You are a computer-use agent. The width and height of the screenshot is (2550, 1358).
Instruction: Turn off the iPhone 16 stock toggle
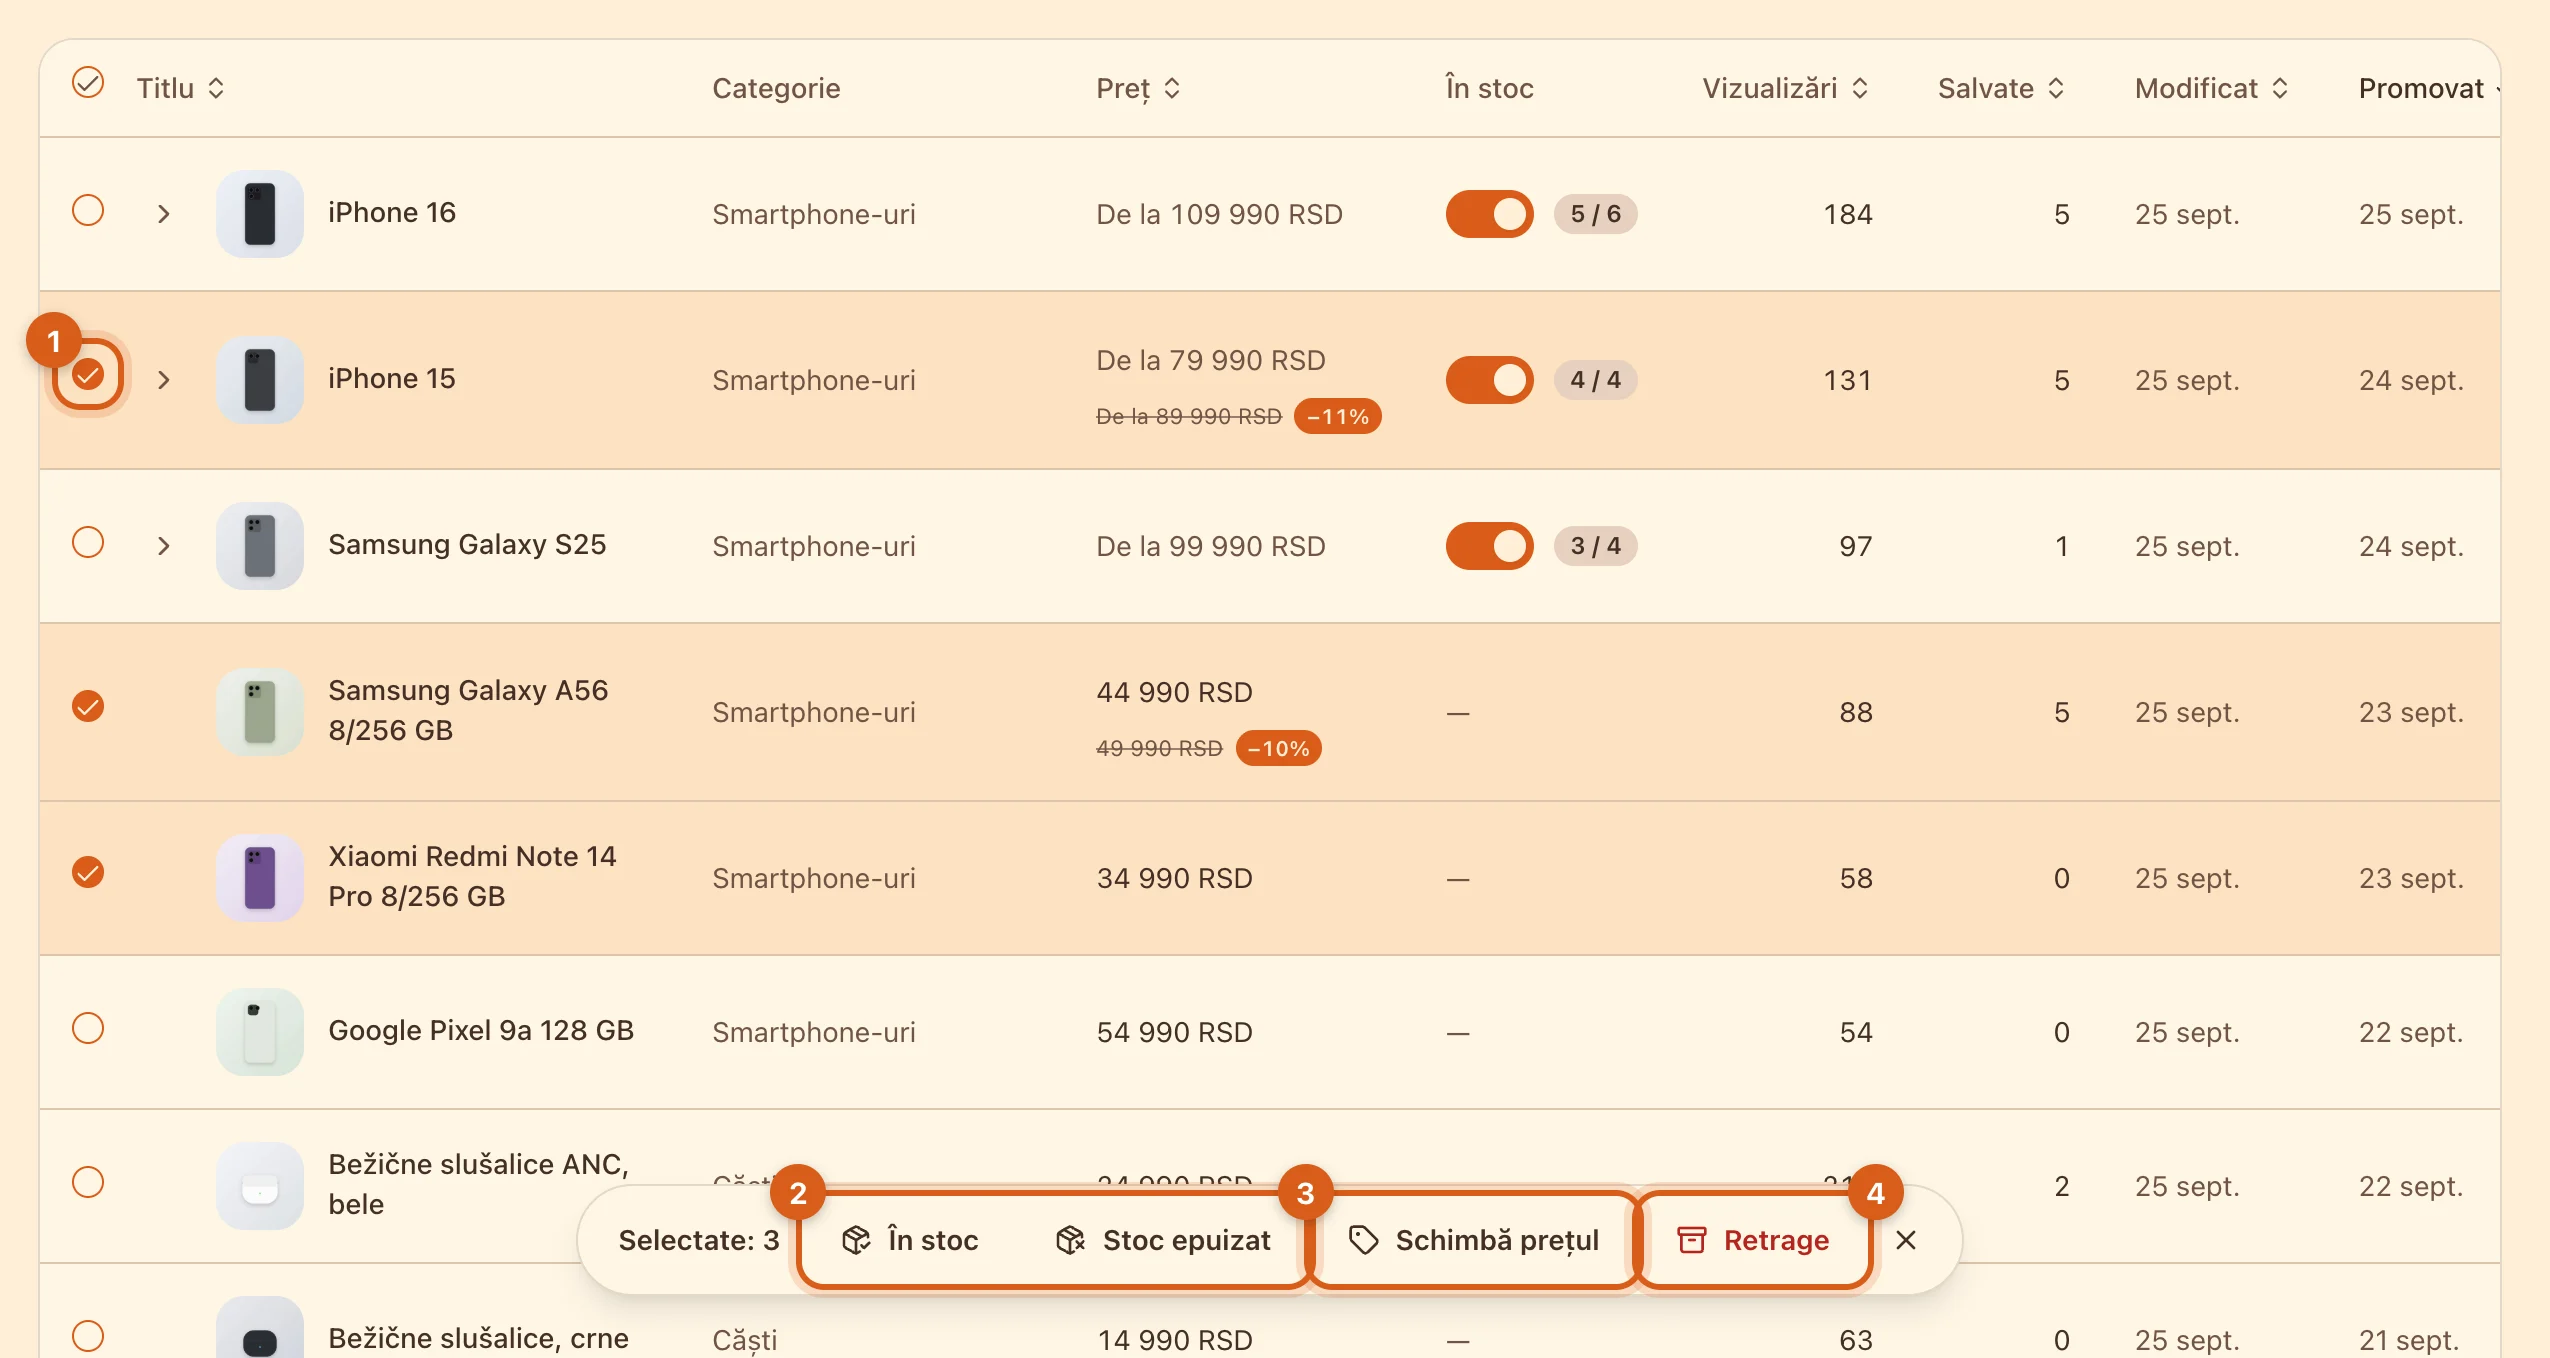[1489, 214]
